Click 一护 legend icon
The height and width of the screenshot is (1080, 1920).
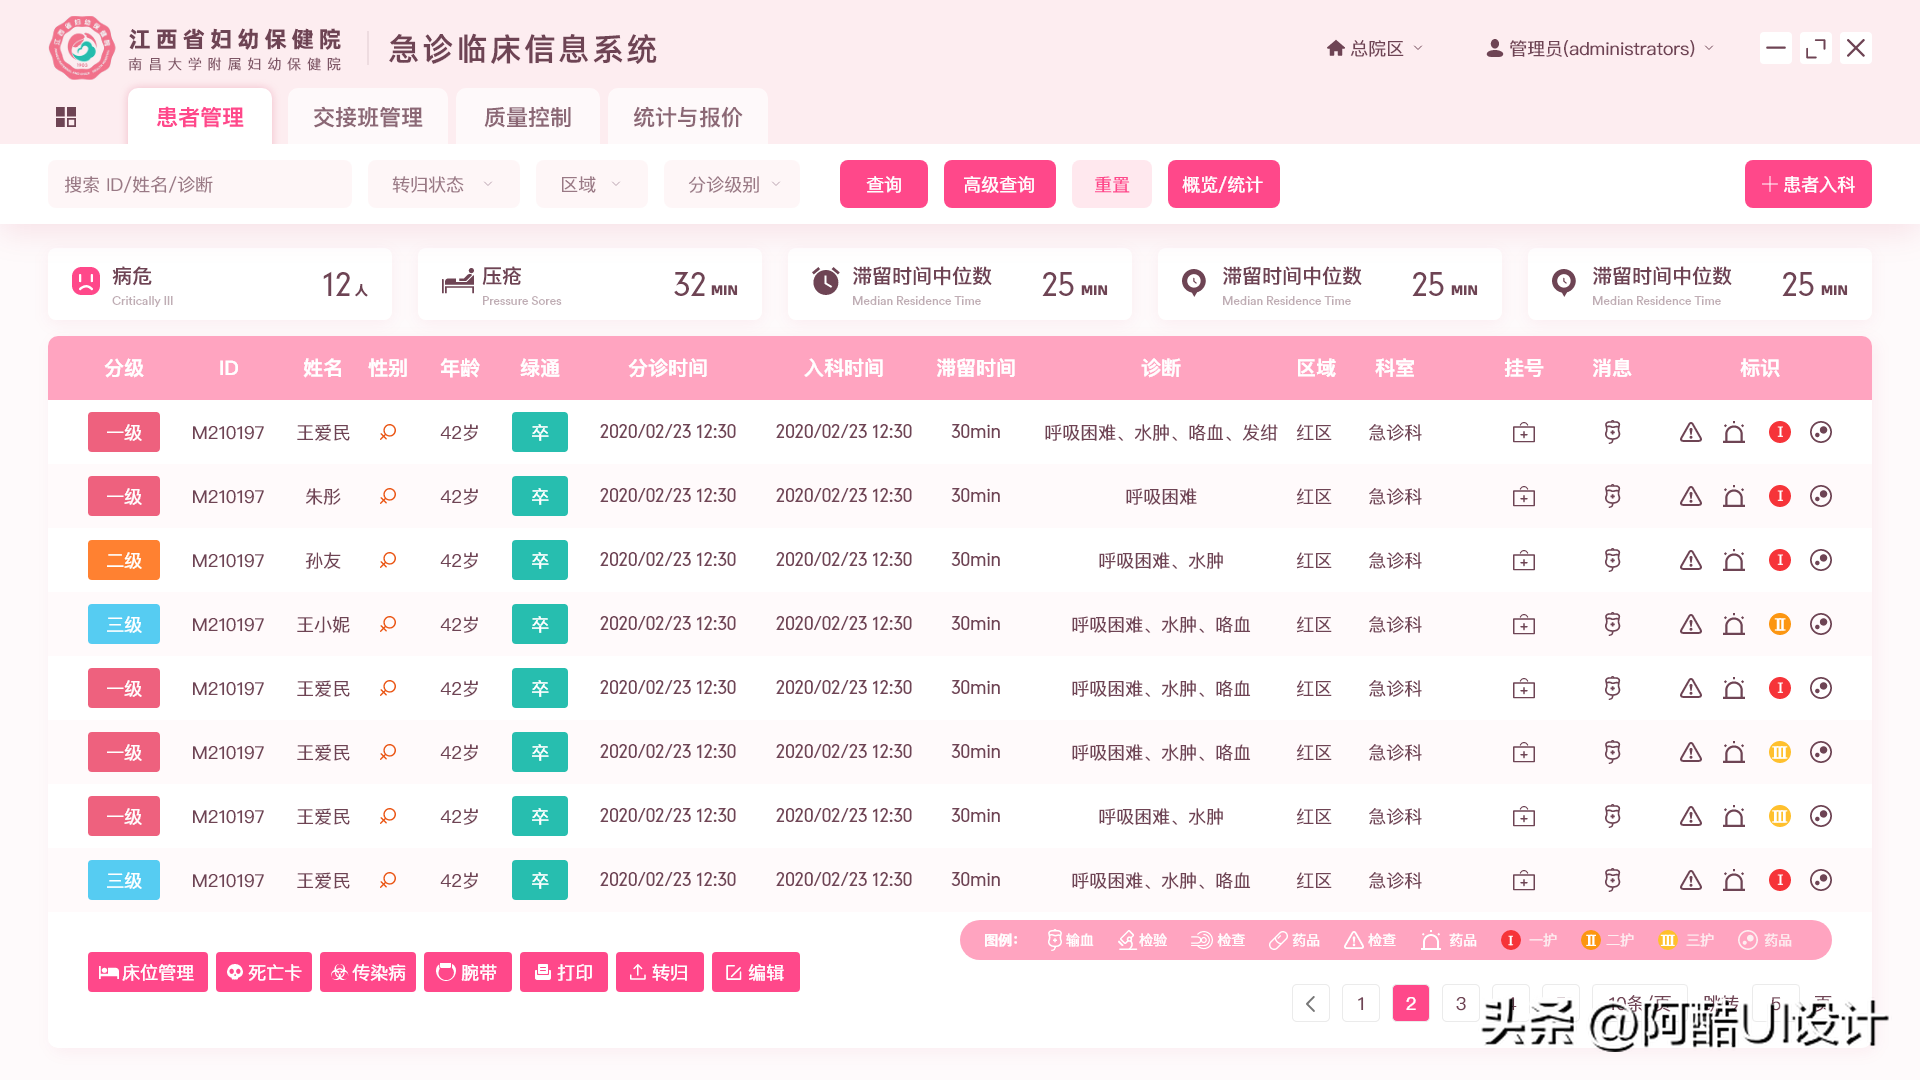pyautogui.click(x=1511, y=940)
